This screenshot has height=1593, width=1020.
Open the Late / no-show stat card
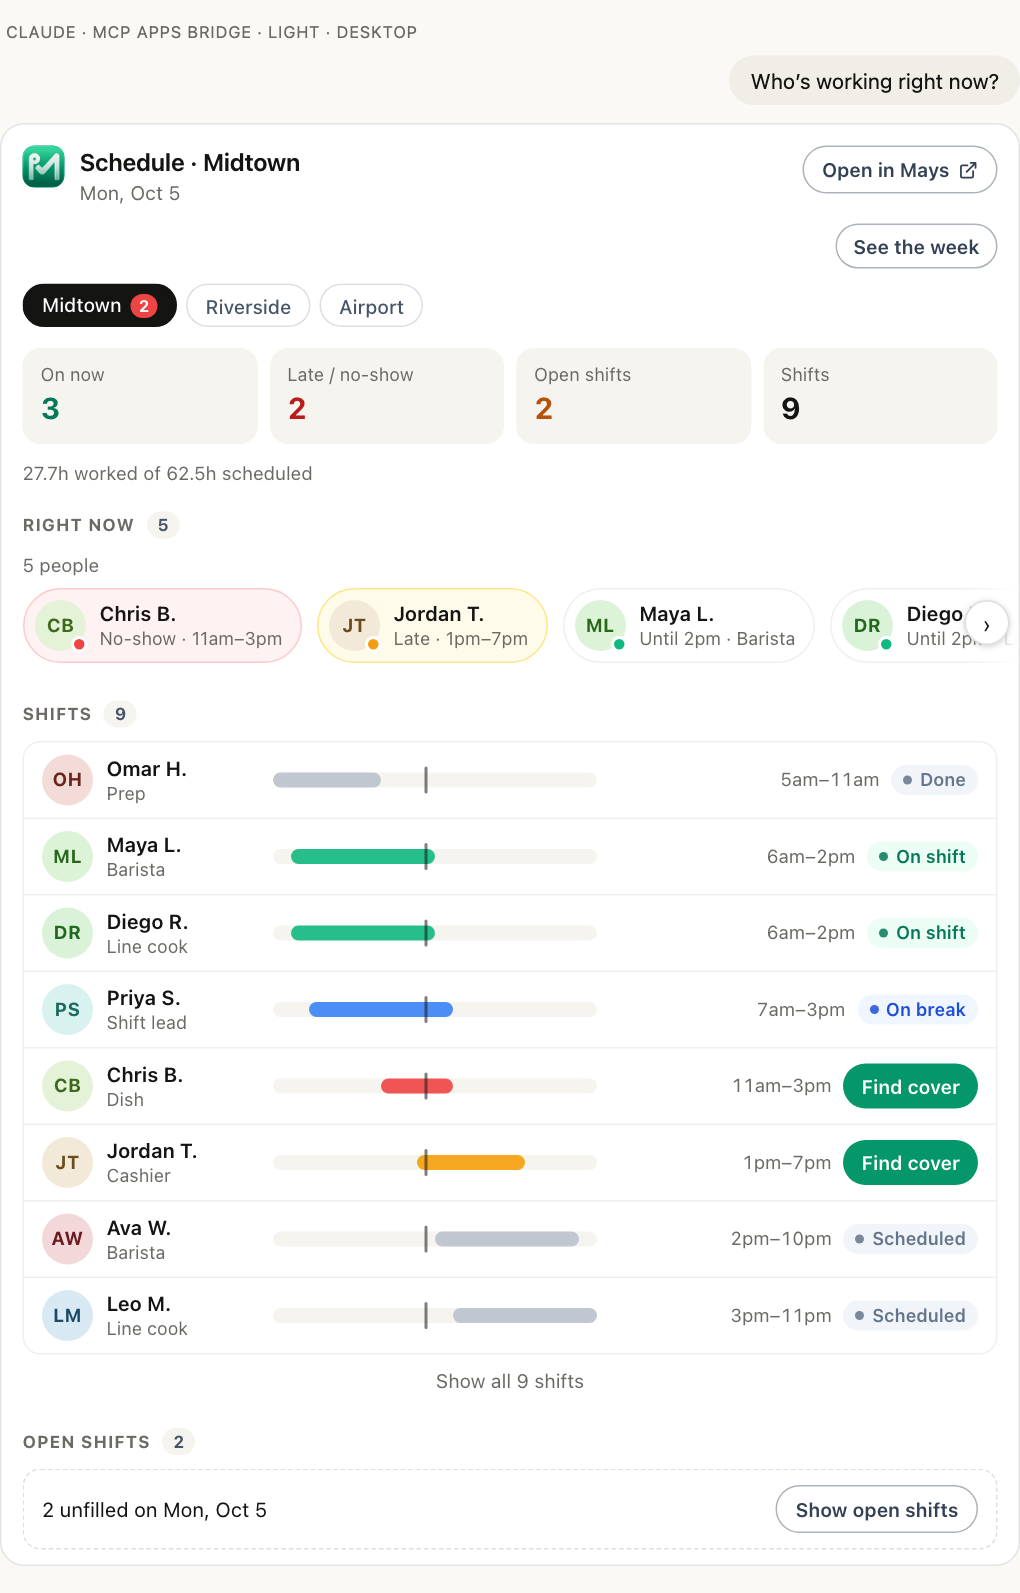[387, 396]
